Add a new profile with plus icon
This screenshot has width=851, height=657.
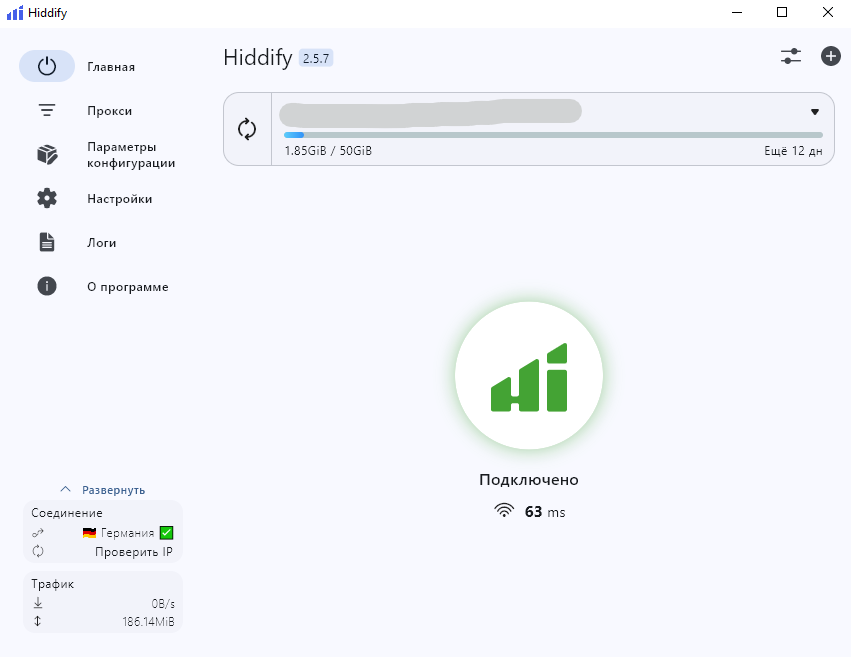(830, 57)
